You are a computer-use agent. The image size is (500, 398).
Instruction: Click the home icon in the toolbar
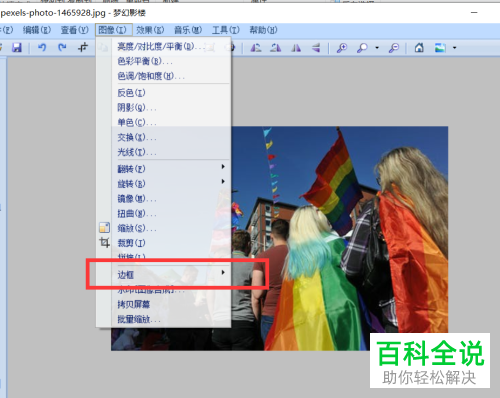pos(419,48)
